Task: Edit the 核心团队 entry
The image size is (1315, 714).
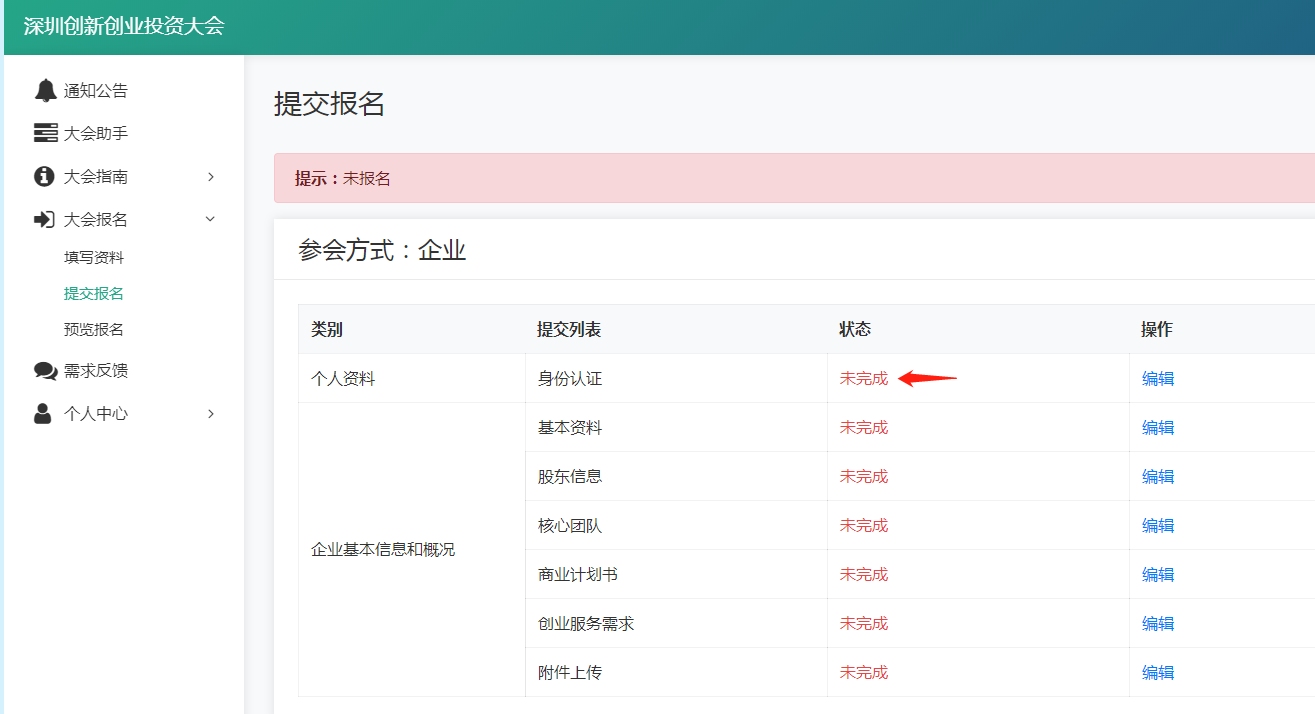Action: pos(1158,525)
